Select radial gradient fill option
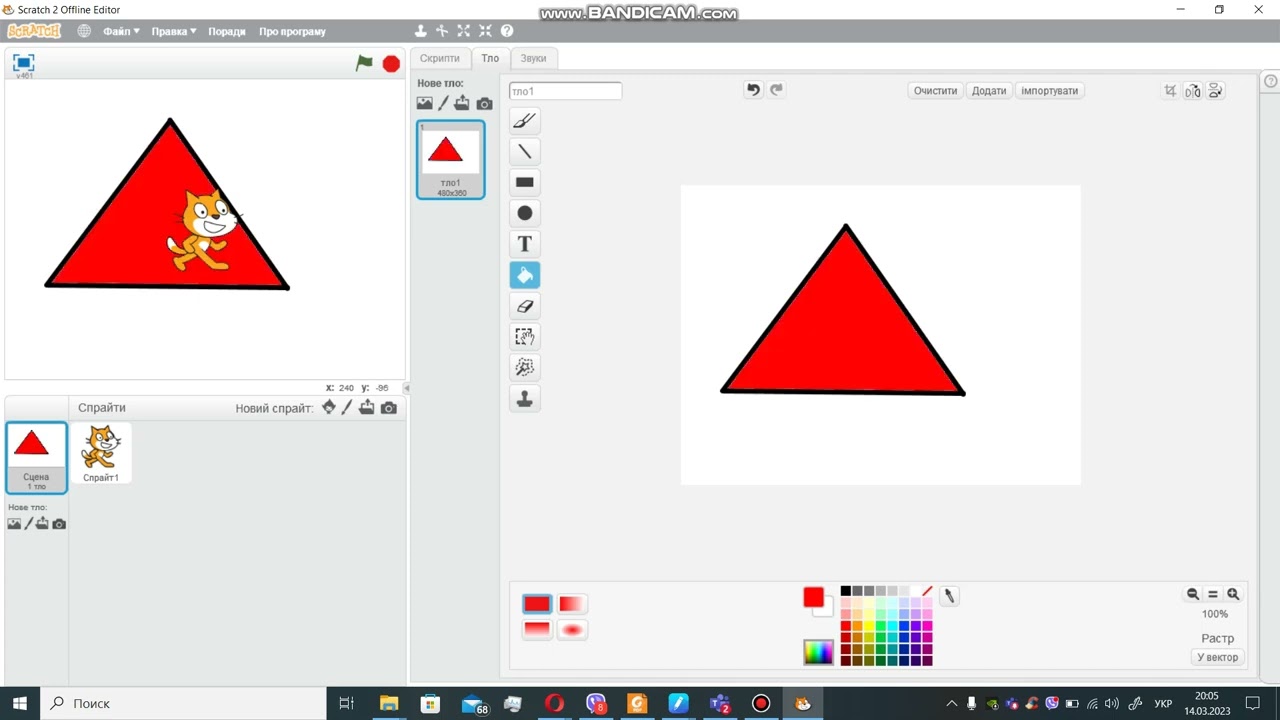1280x720 pixels. 572,630
